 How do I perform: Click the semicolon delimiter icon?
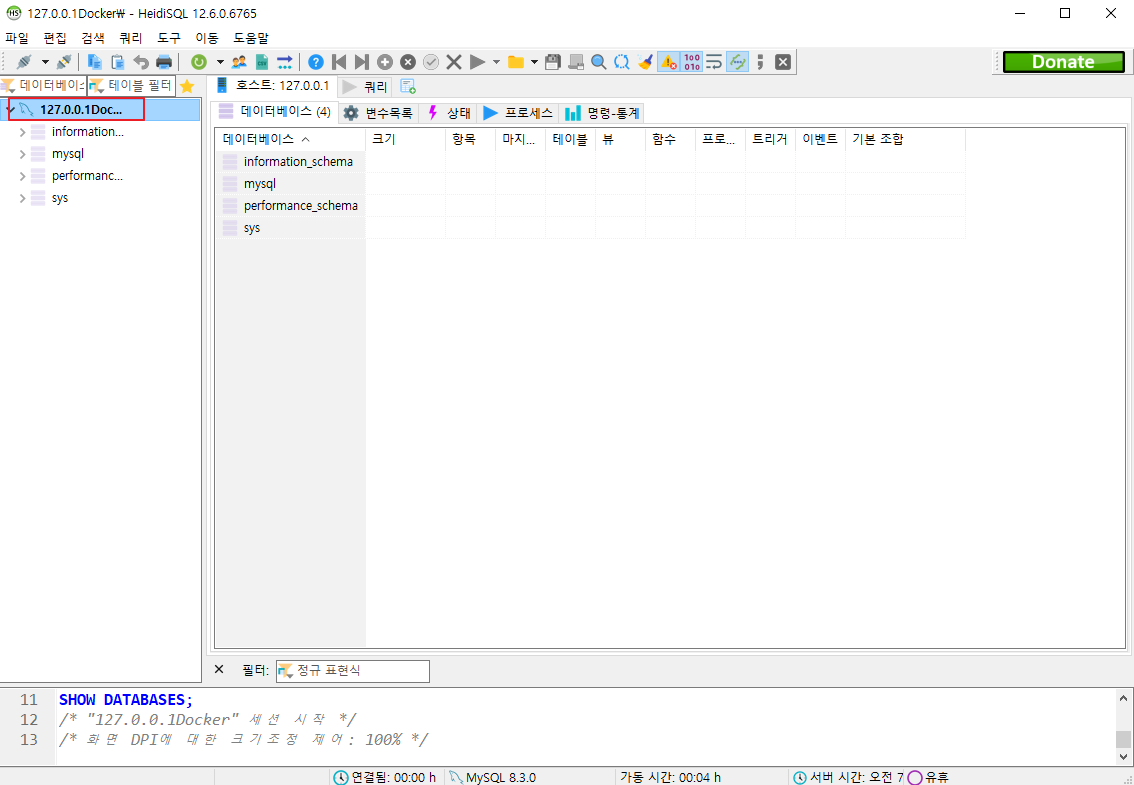760,62
